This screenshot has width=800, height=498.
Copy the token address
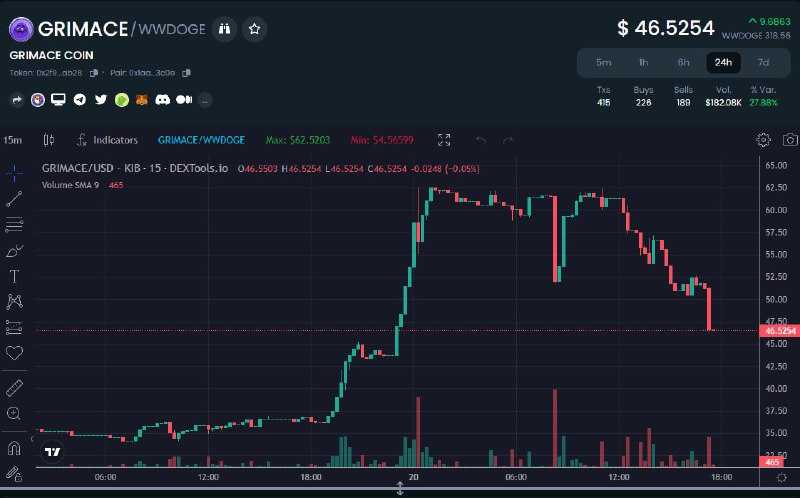coord(94,73)
